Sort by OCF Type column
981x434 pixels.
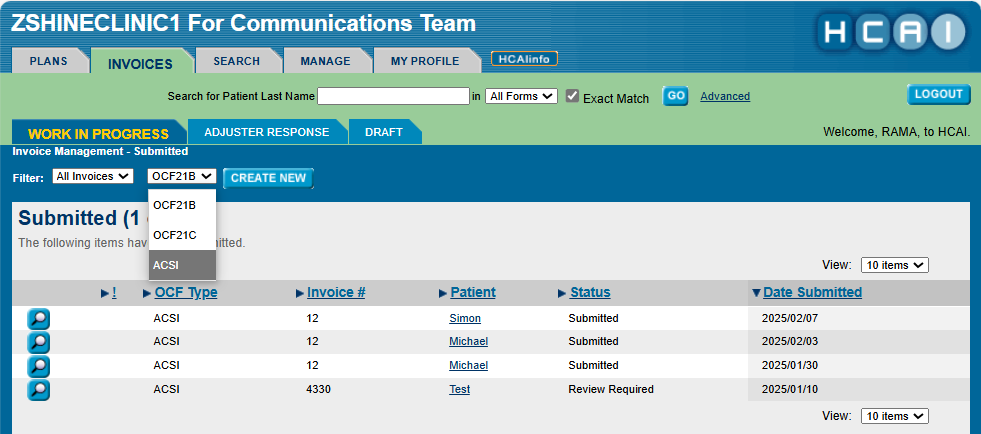(x=186, y=293)
